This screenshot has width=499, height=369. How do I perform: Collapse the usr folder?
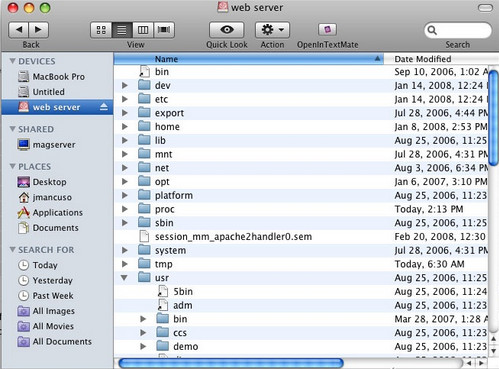point(124,277)
